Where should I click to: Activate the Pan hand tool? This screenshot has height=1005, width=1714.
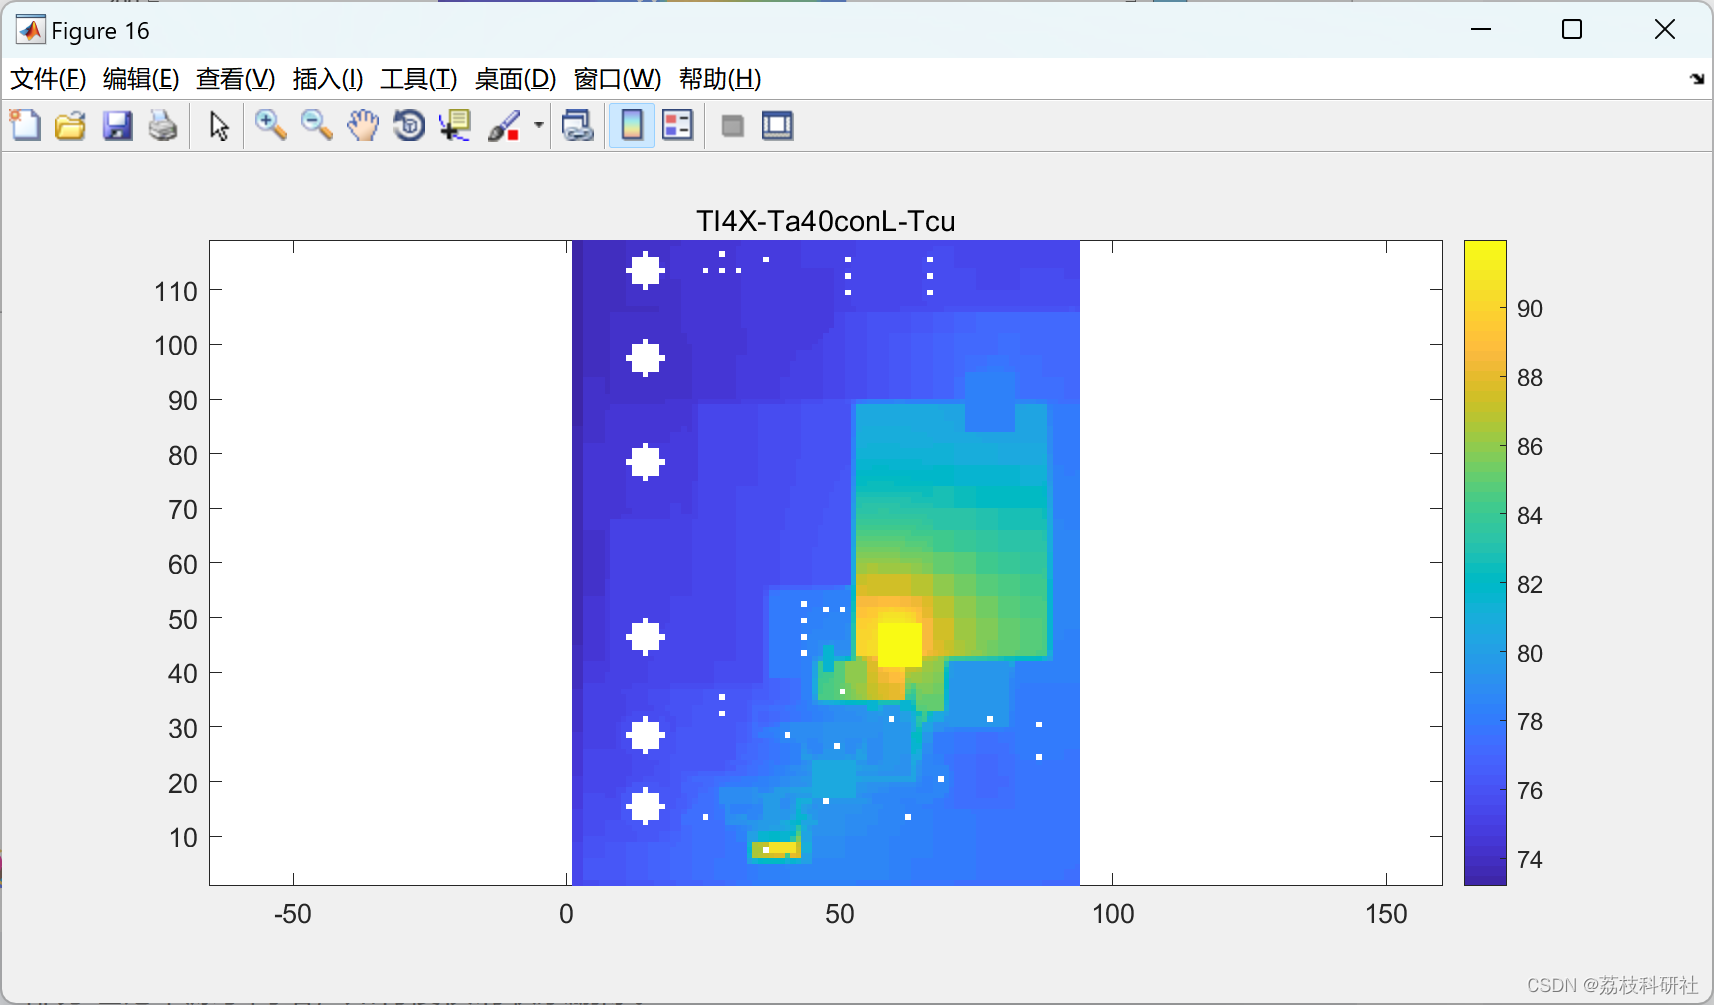363,126
